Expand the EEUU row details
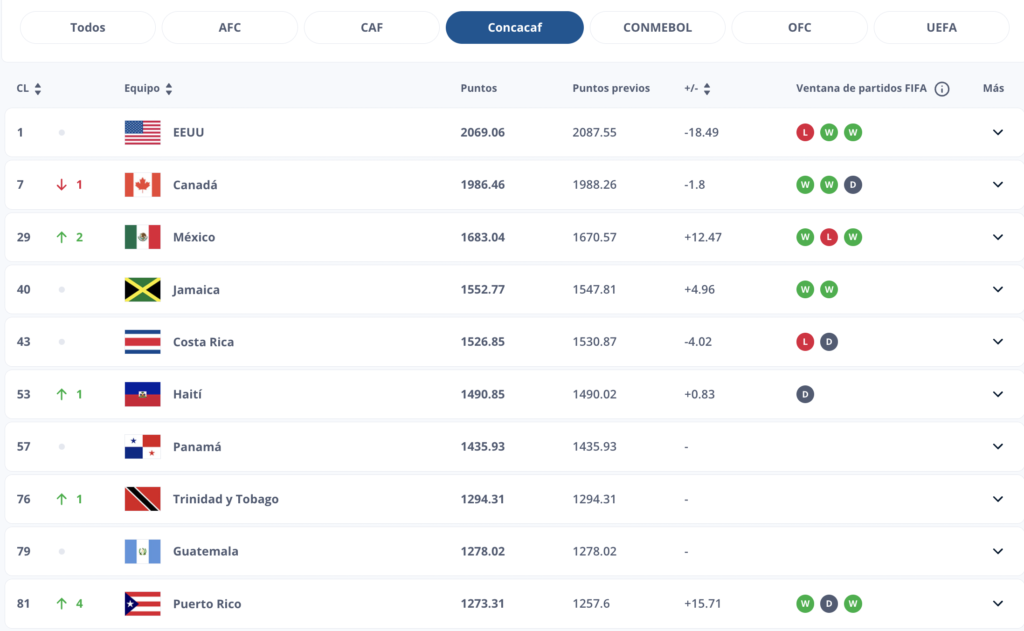This screenshot has width=1024, height=631. click(998, 133)
